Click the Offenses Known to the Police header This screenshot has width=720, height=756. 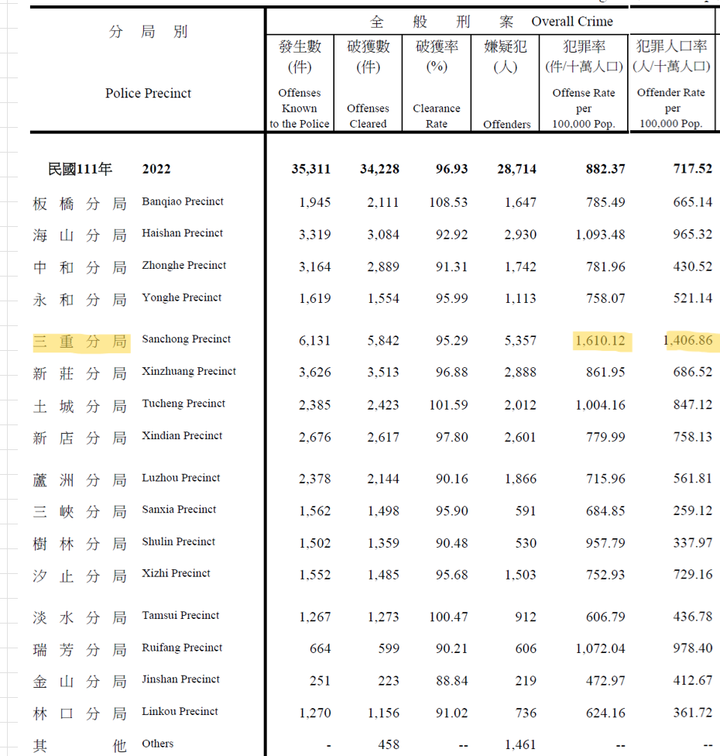pyautogui.click(x=299, y=108)
